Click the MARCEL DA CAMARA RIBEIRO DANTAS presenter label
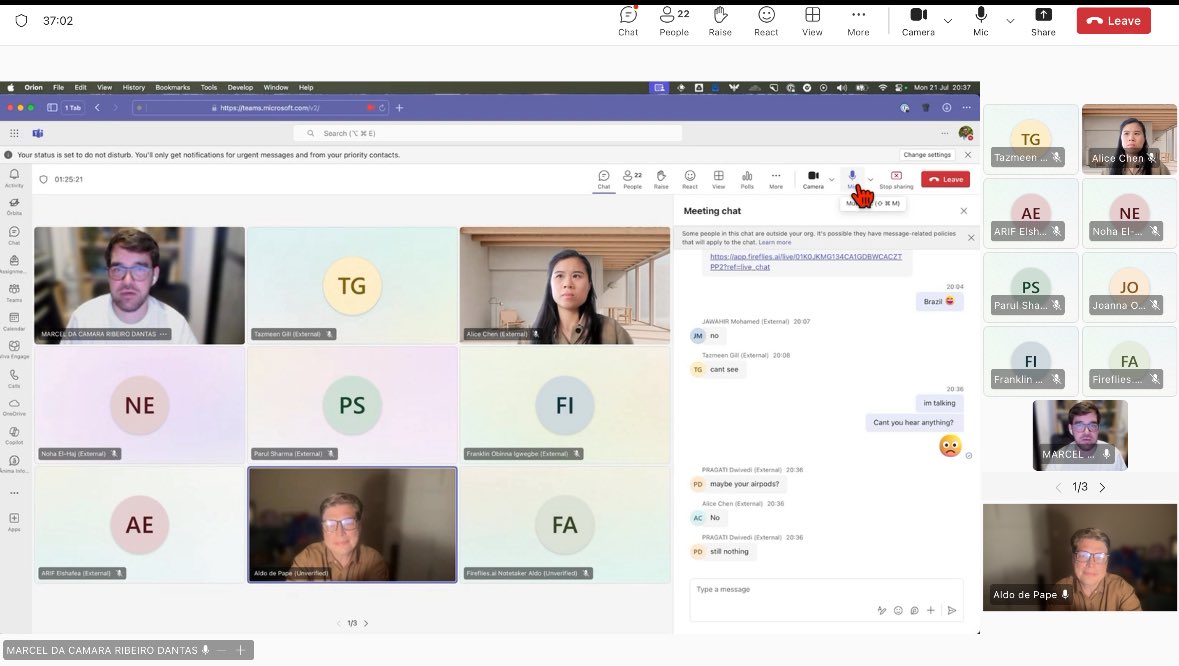 [x=102, y=650]
